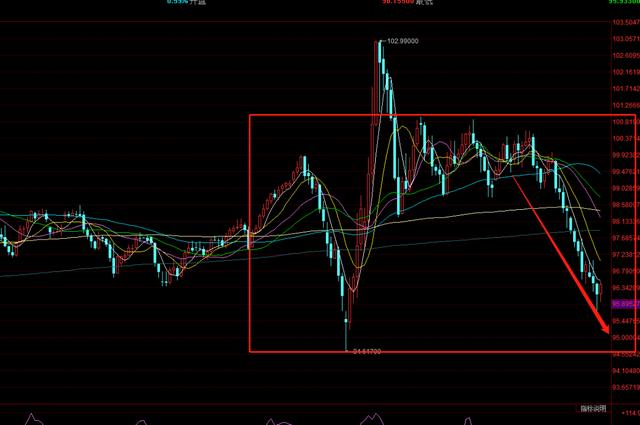Click the 103.05 price axis label
Image resolution: width=640 pixels, height=425 pixels.
click(626, 39)
